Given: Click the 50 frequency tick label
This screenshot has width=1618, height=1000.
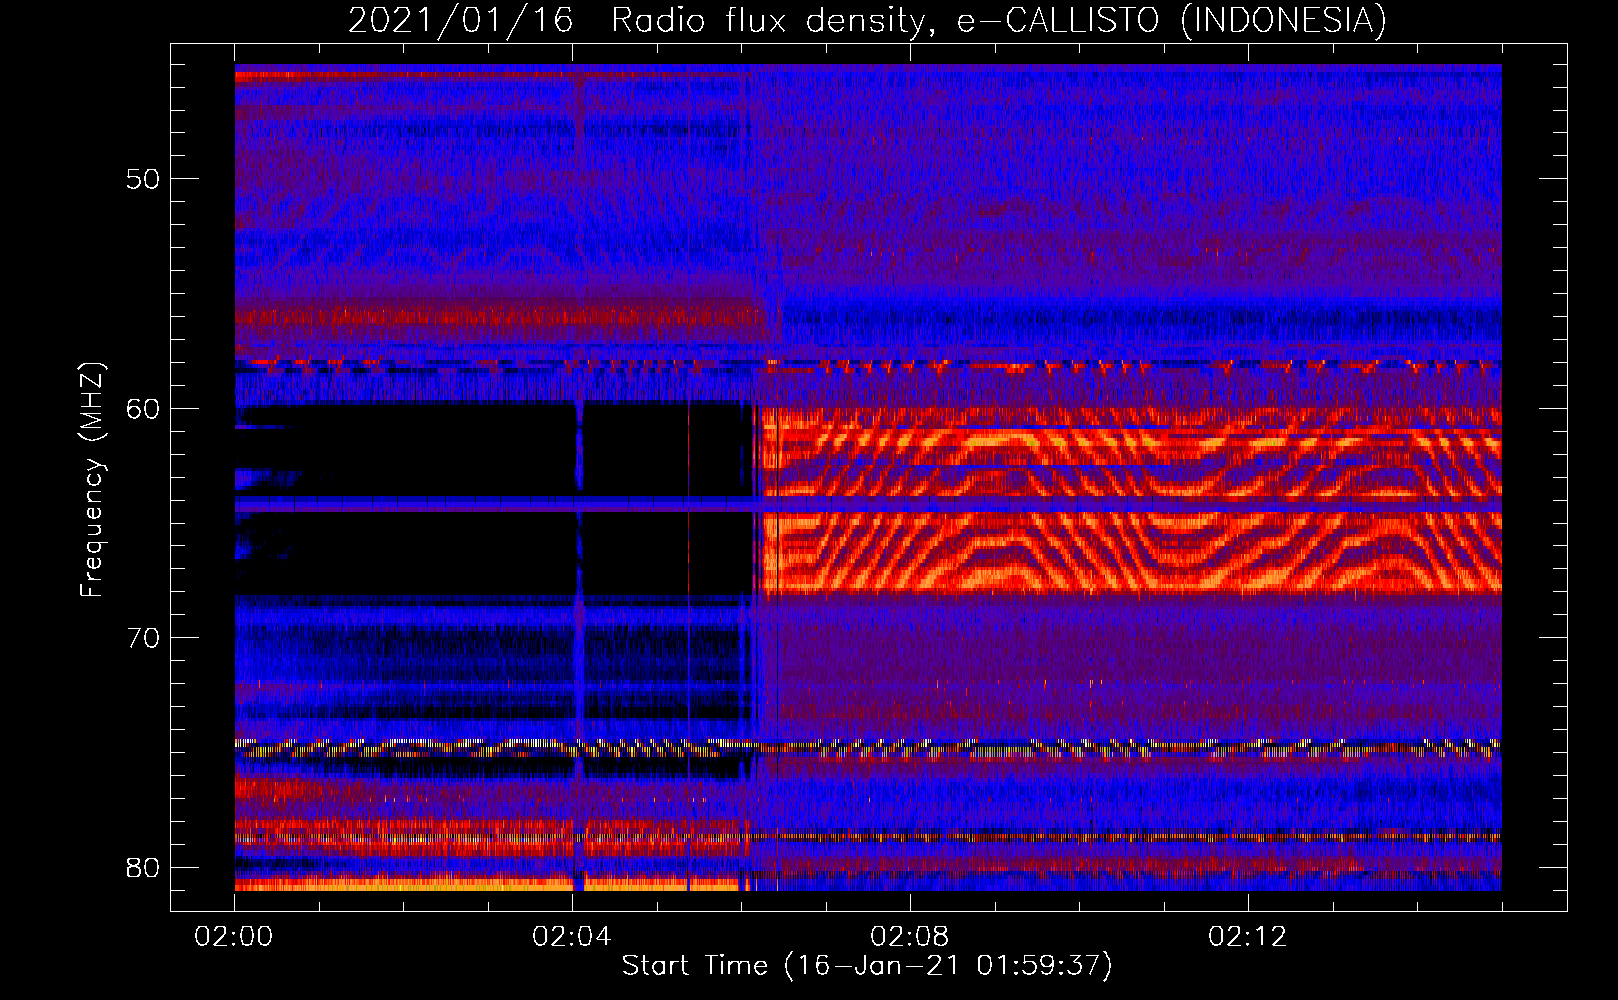Looking at the screenshot, I should tap(143, 179).
